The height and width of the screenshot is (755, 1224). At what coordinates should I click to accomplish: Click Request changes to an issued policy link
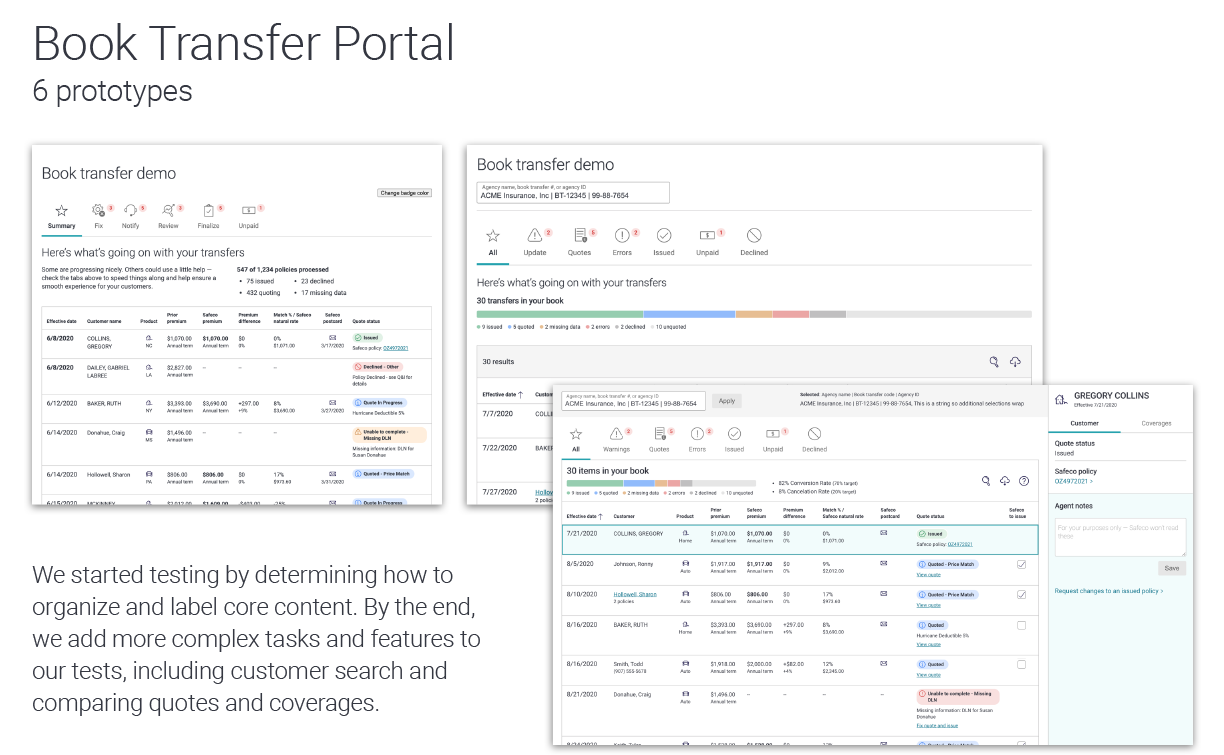(x=1108, y=591)
